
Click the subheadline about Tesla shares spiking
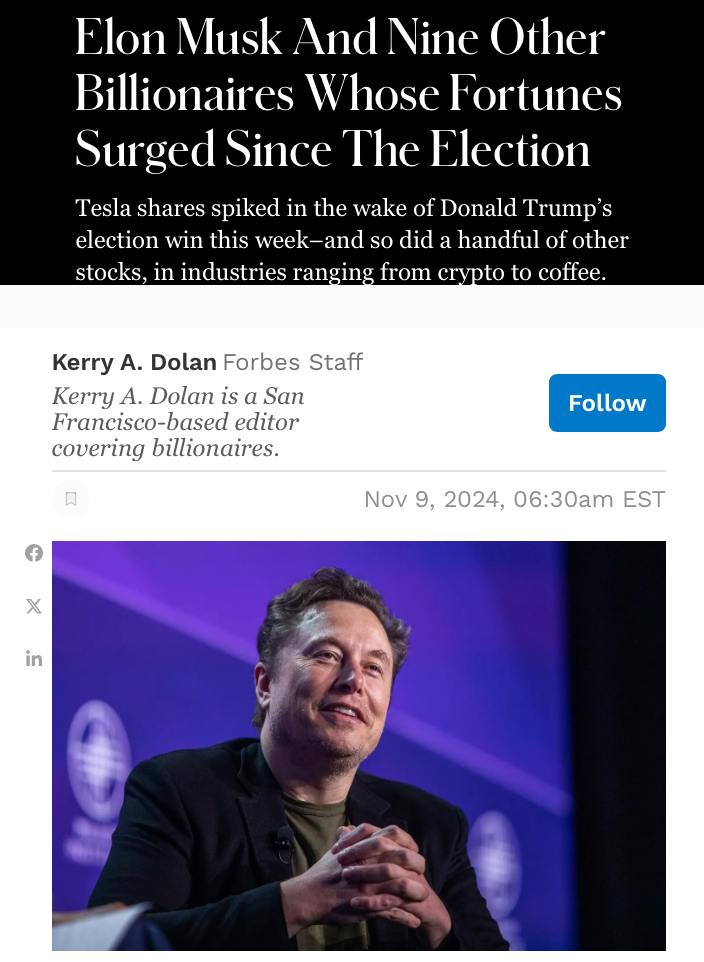click(352, 240)
